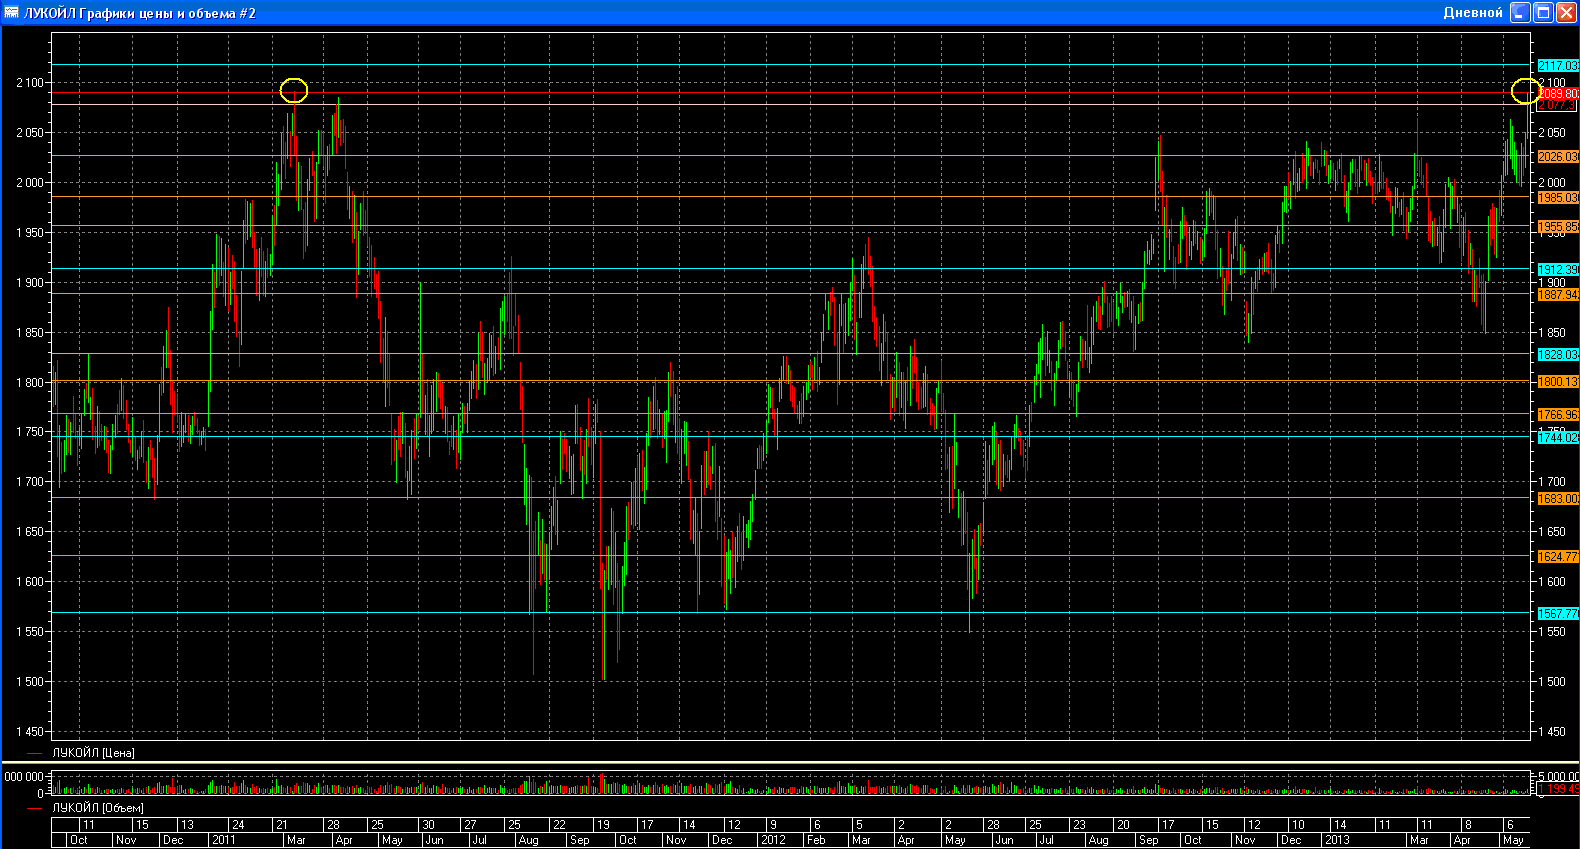Close the ЛУКОЙЛ chart window
Screen dimensions: 1580x849
coord(1565,12)
